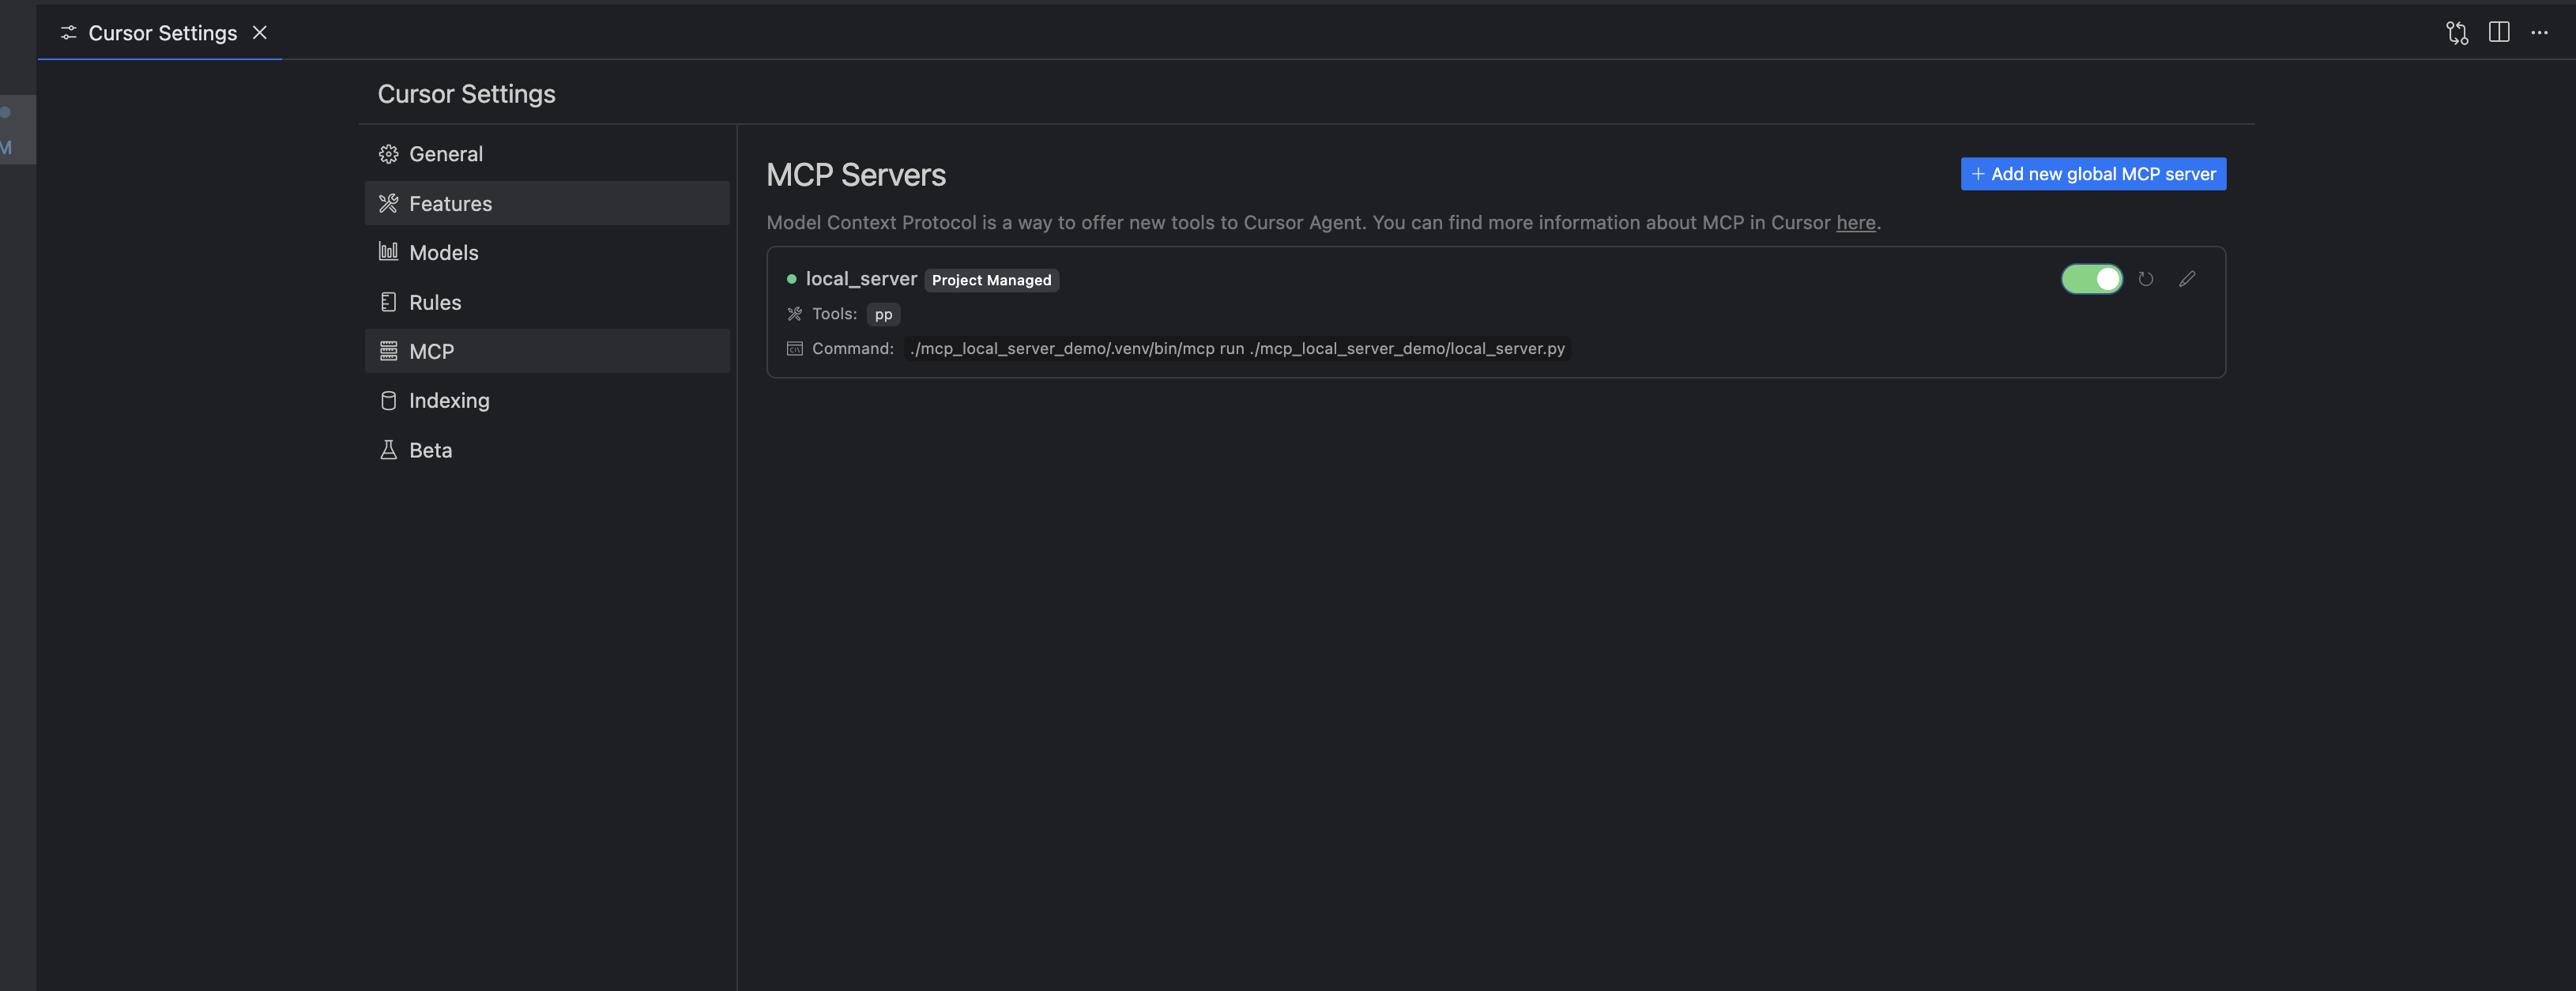2576x991 pixels.
Task: Click the Cursor Settings page title
Action: coord(466,94)
